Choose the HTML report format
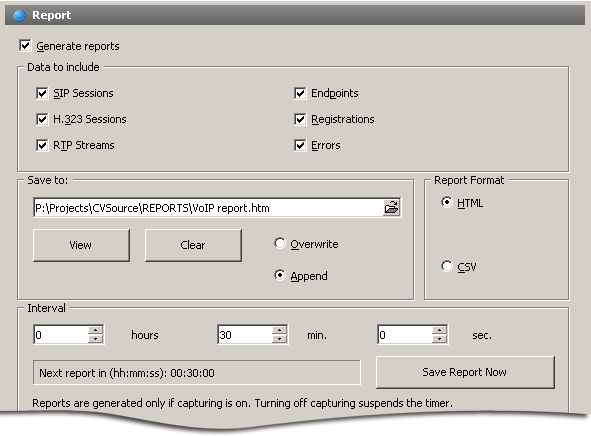Screen dimensions: 591x436 coord(447,202)
